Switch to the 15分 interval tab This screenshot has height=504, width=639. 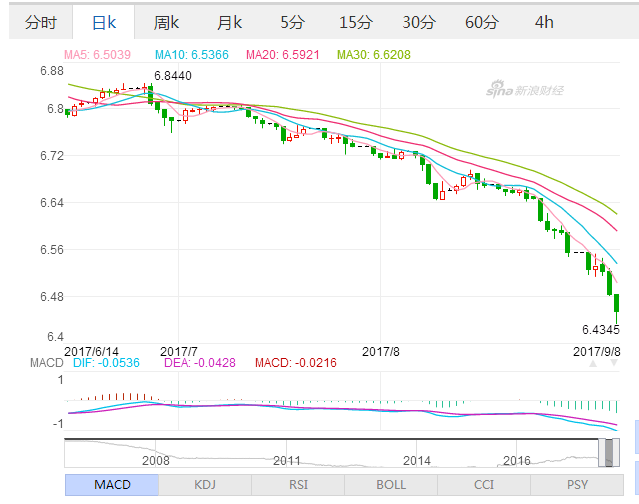tap(355, 22)
